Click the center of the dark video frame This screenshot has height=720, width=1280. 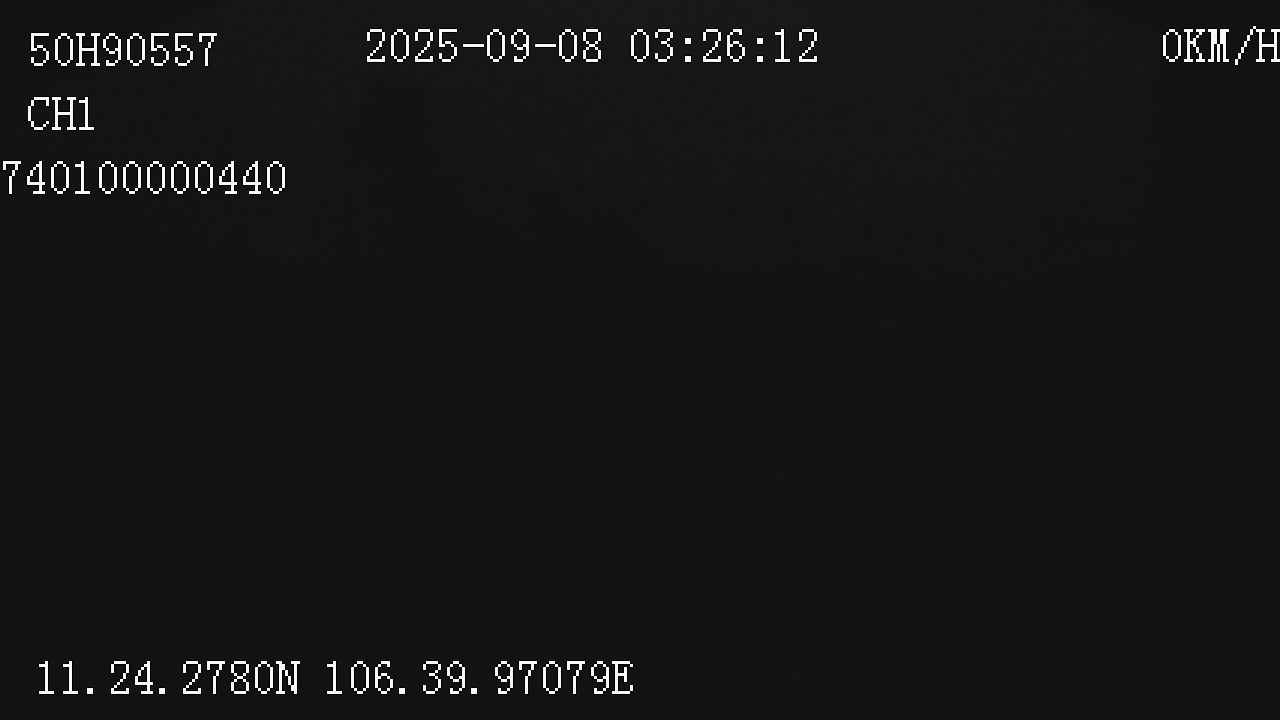pos(640,360)
